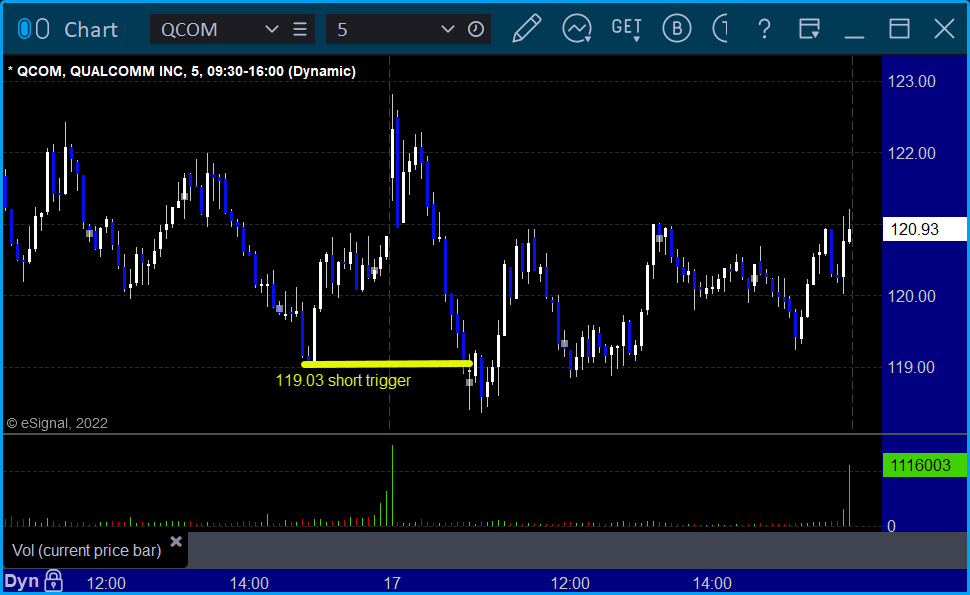Click the 122.00 price axis label
The width and height of the screenshot is (970, 595).
pyautogui.click(x=912, y=153)
